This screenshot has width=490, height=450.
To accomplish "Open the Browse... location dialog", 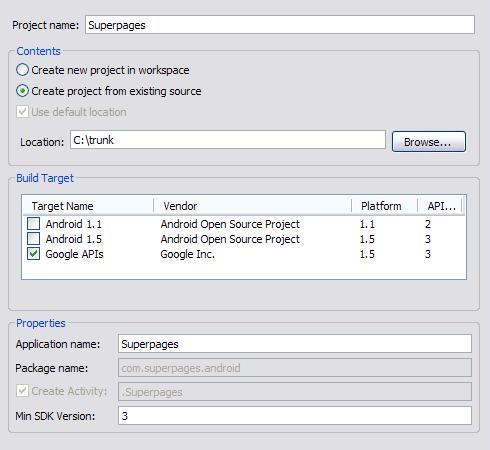I will click(429, 142).
